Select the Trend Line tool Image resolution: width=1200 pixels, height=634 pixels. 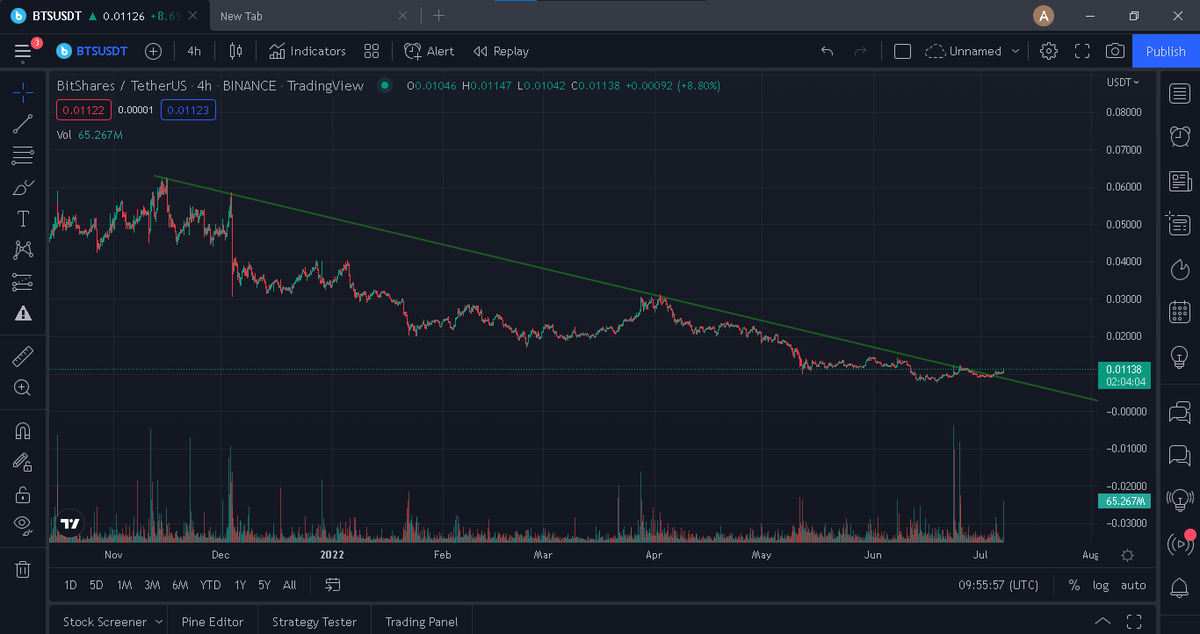22,123
